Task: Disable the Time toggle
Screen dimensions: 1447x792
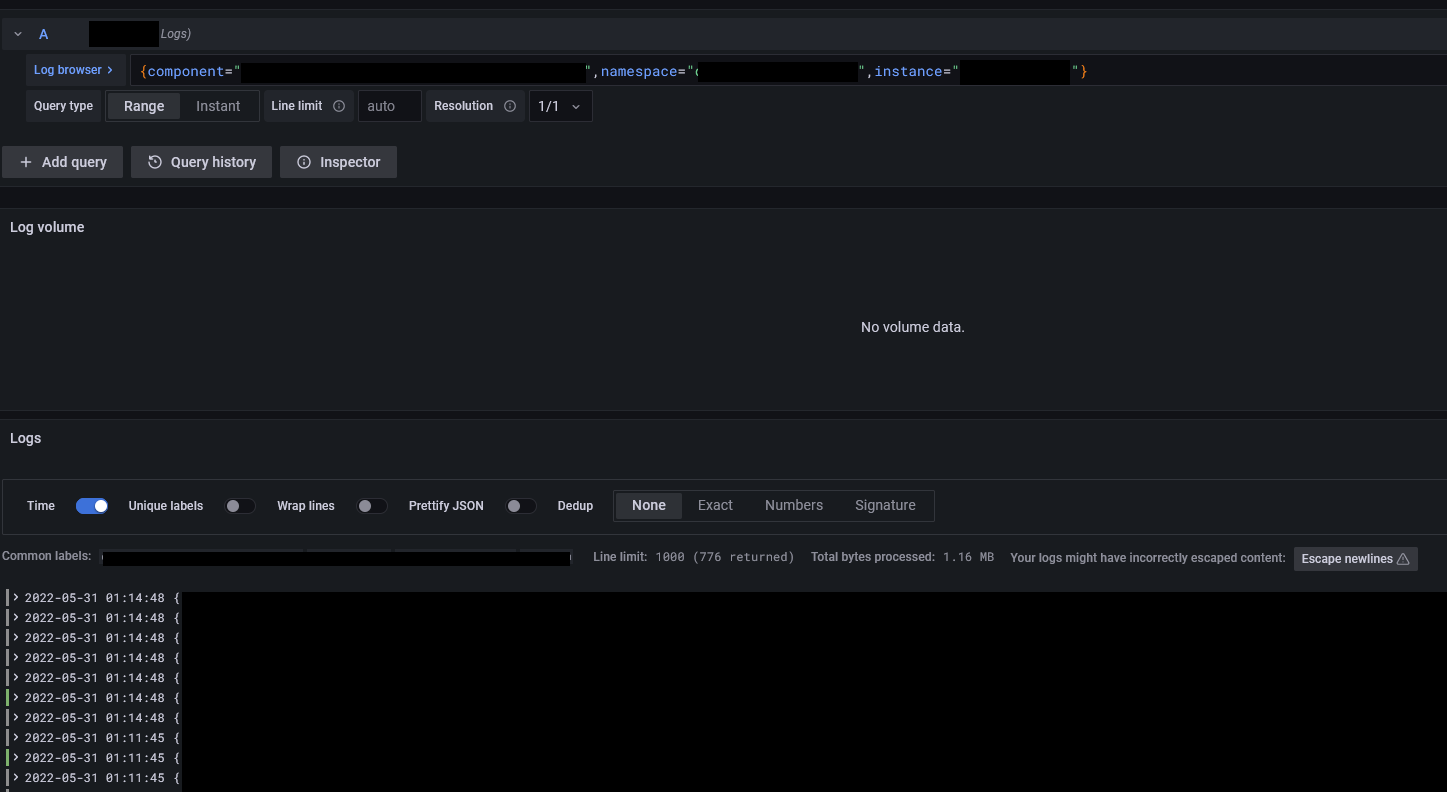Action: pos(92,505)
